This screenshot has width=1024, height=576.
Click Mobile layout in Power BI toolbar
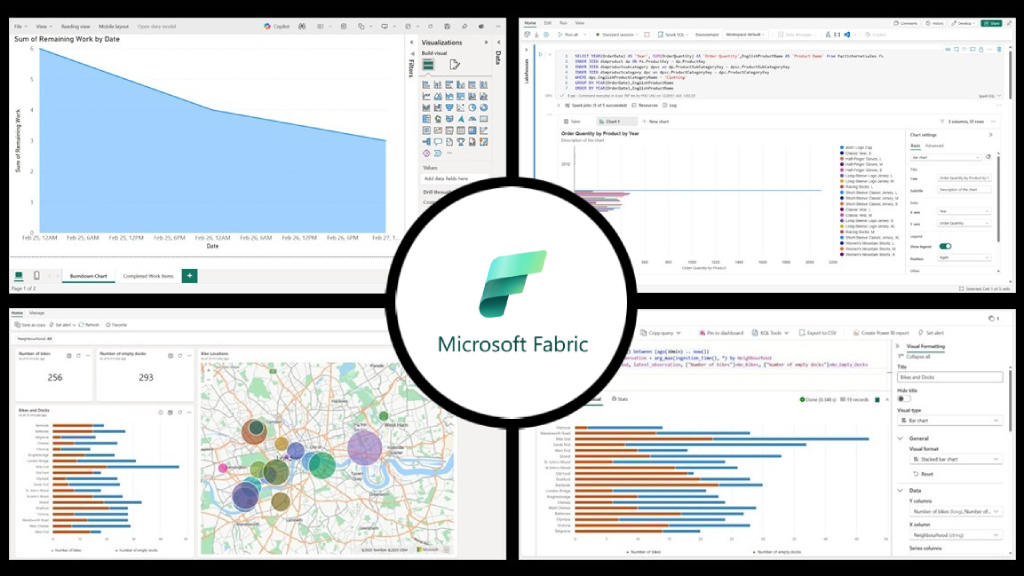[113, 27]
